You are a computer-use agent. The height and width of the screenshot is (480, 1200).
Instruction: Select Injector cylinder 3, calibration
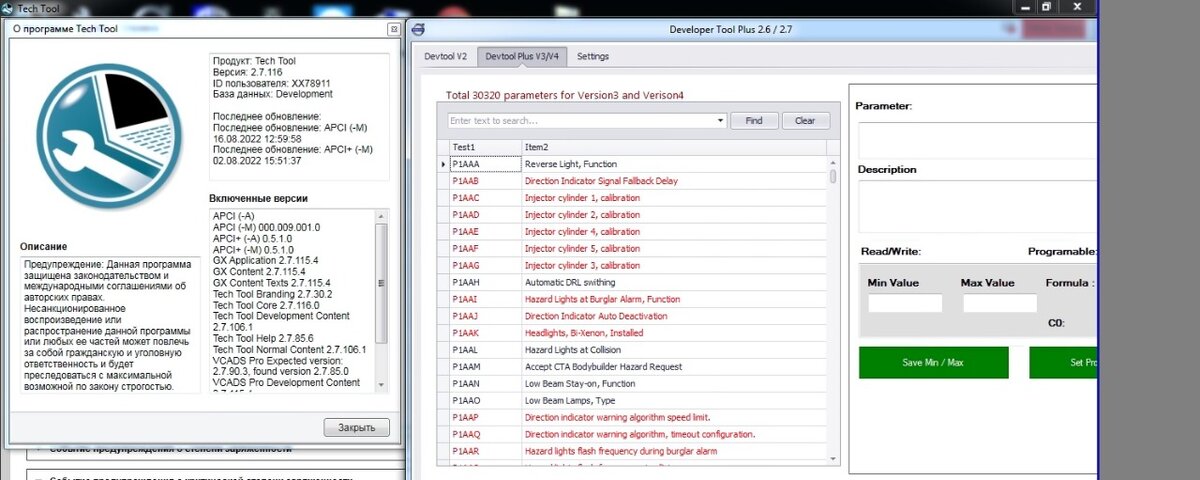[x=582, y=266]
